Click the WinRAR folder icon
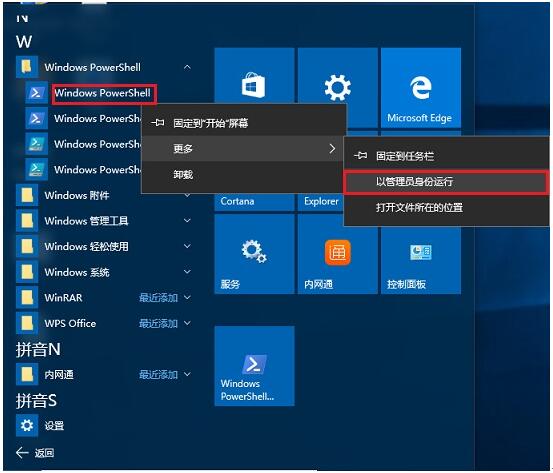Screen dimensions: 553x473 (x=27, y=298)
